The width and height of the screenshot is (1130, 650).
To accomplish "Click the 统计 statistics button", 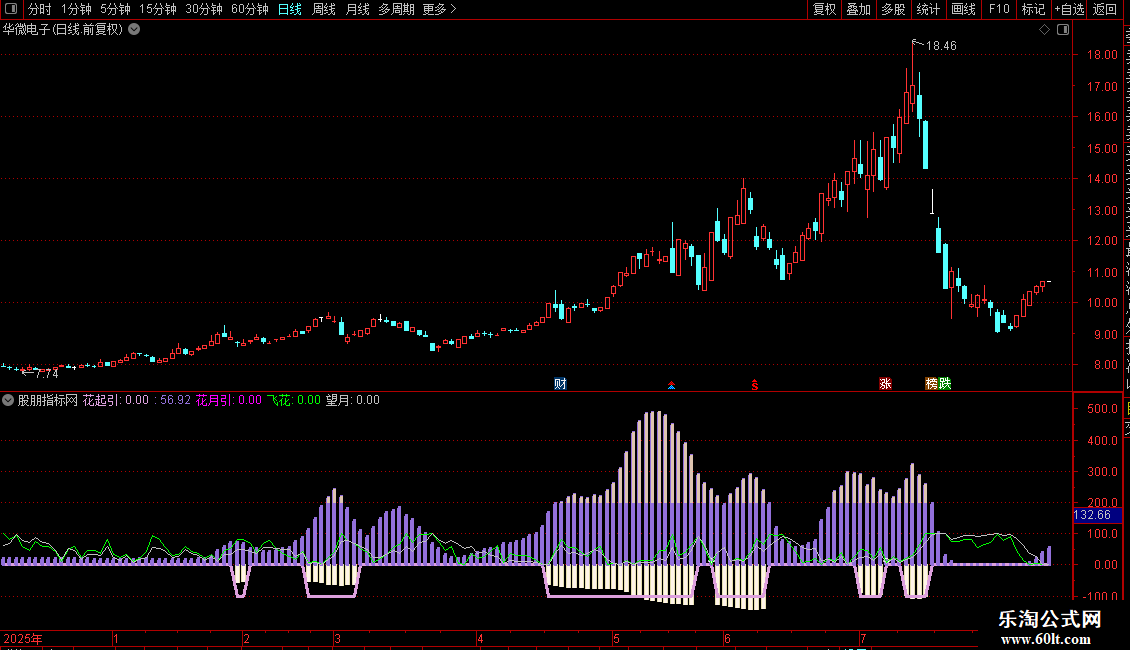I will (927, 9).
